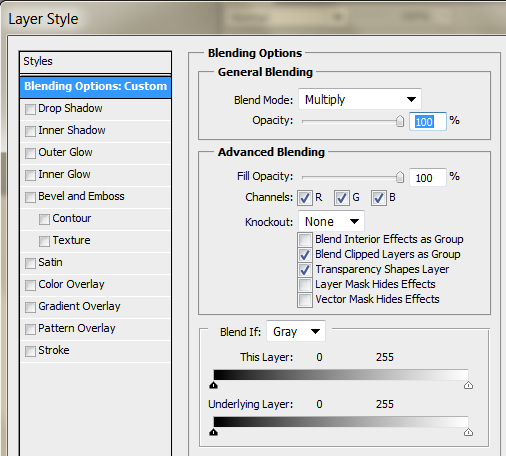506x456 pixels.
Task: Open the Blend If channel dropdown
Action: click(296, 331)
